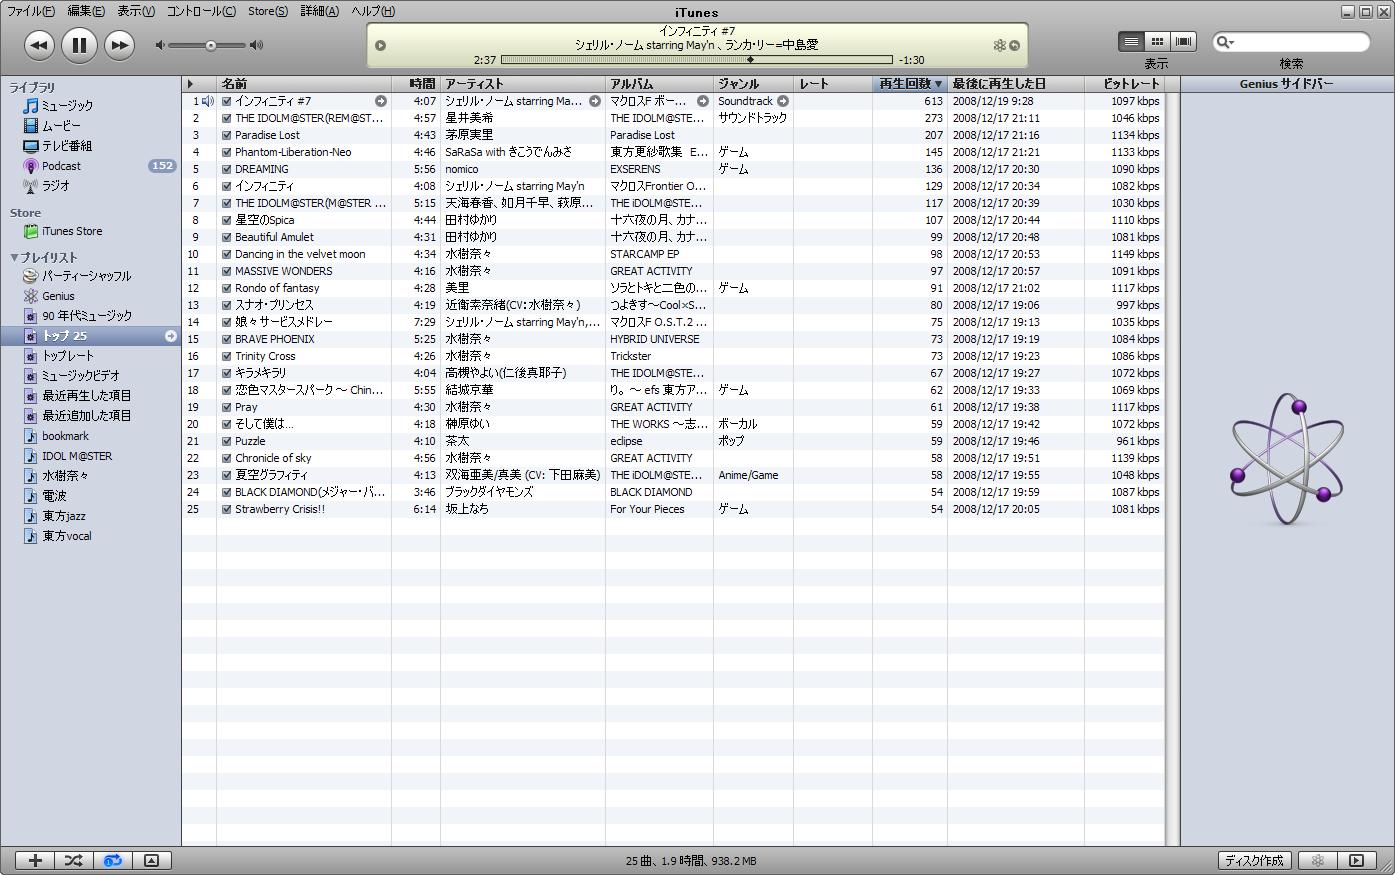Sort by 最後に再生した日 column header

pyautogui.click(x=1016, y=84)
